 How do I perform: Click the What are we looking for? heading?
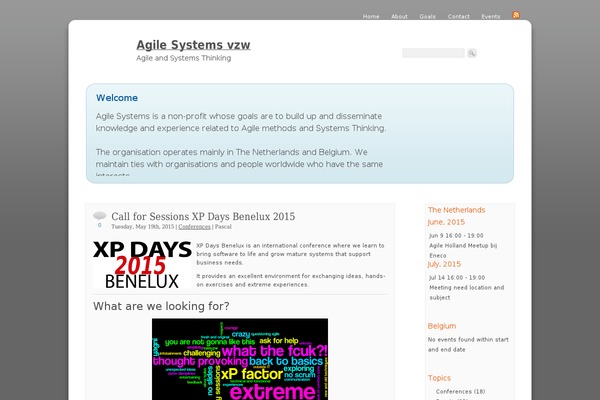click(x=161, y=306)
